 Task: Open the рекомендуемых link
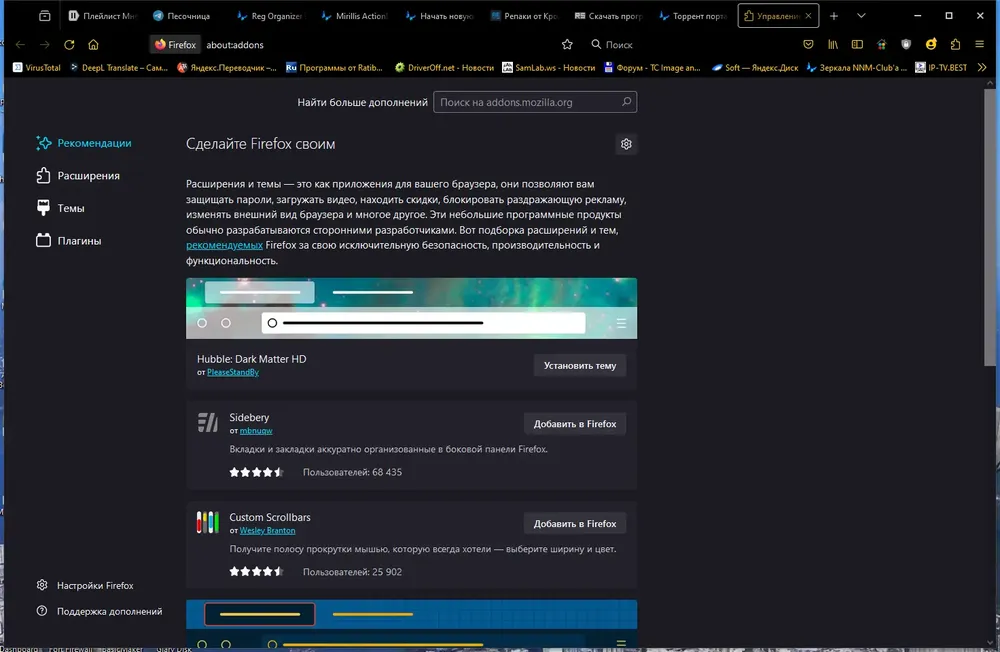[224, 245]
